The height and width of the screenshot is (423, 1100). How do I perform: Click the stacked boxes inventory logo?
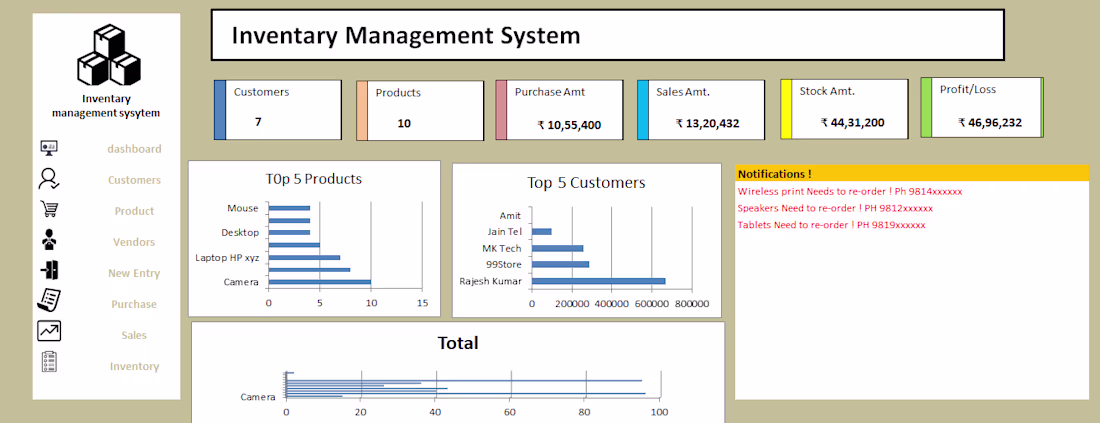(109, 55)
